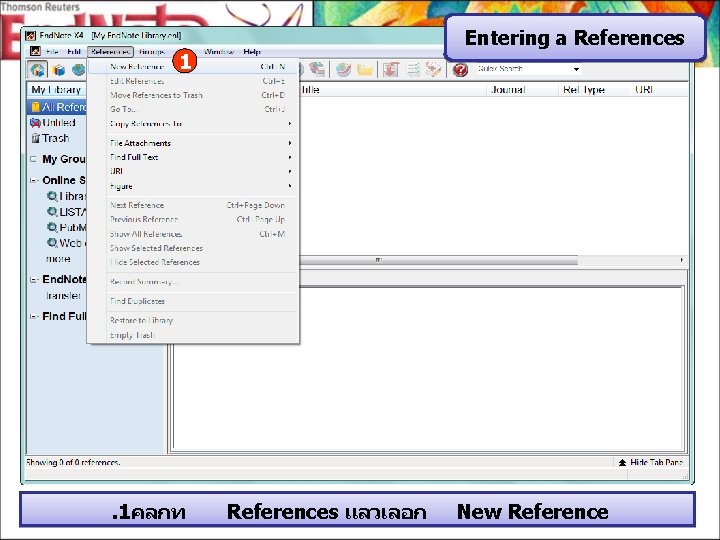Select the PubMed online search entry

(66, 227)
